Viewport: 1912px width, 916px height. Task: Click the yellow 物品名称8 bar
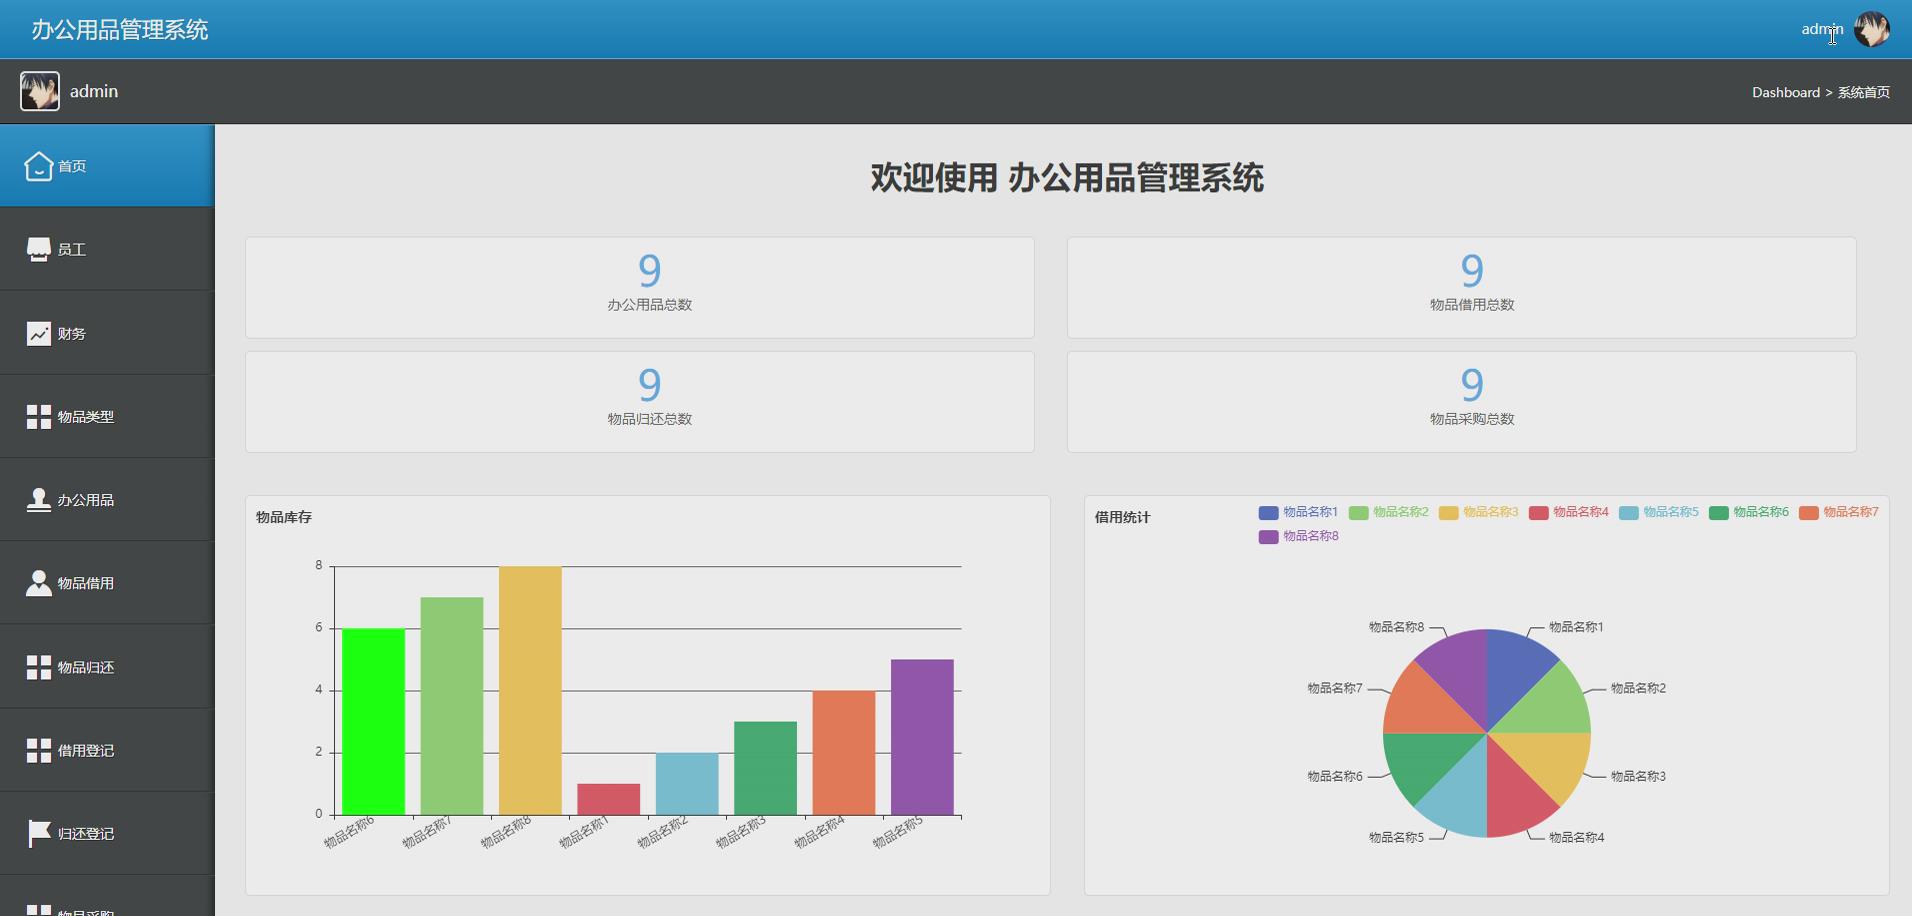[x=530, y=690]
